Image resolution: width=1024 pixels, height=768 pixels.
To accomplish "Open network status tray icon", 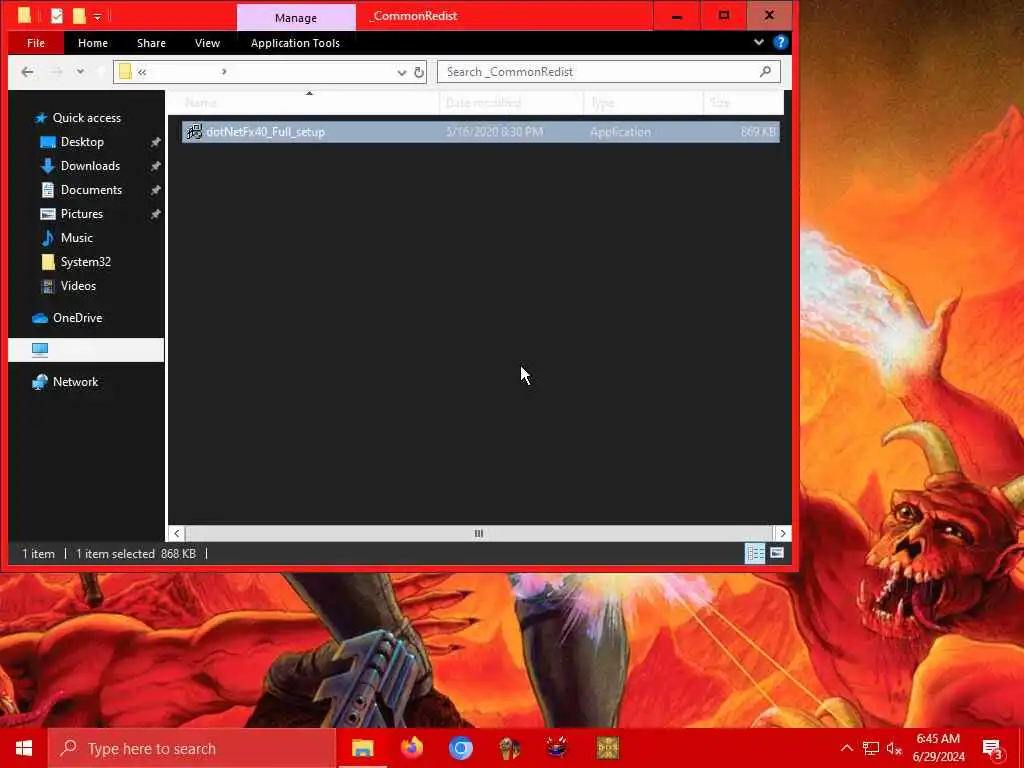I will pos(871,748).
